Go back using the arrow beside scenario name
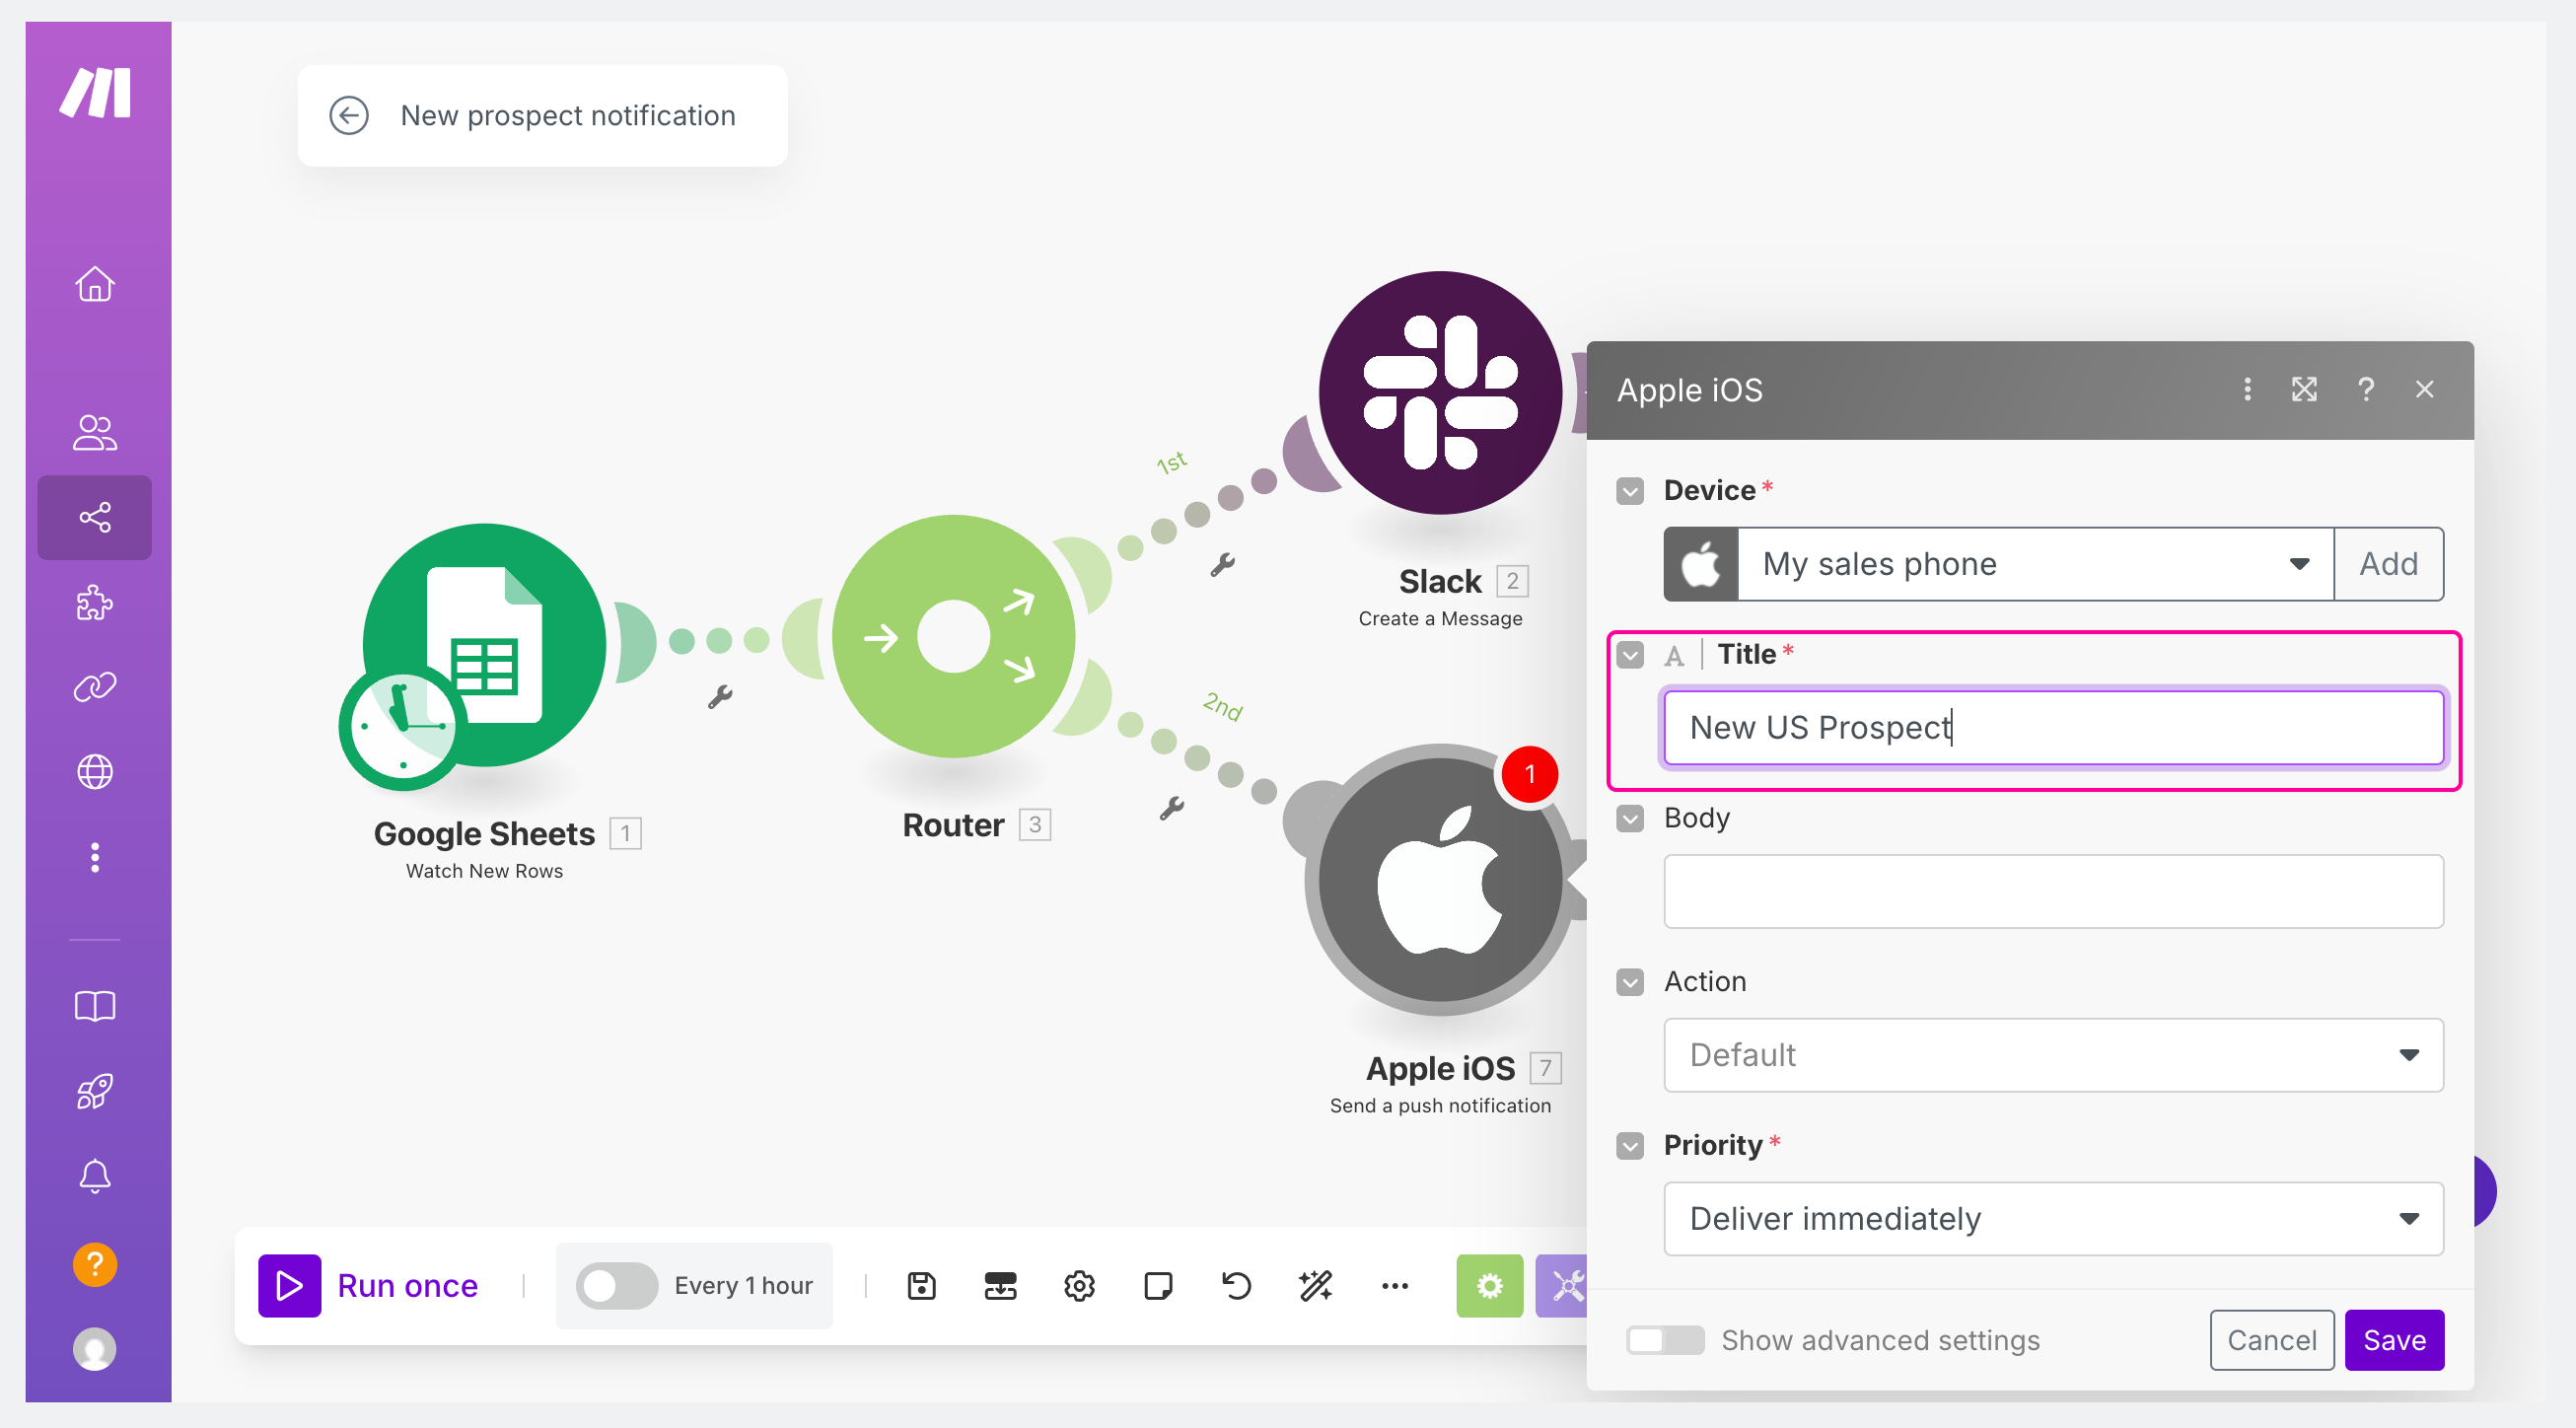The image size is (2576, 1428). pos(349,116)
